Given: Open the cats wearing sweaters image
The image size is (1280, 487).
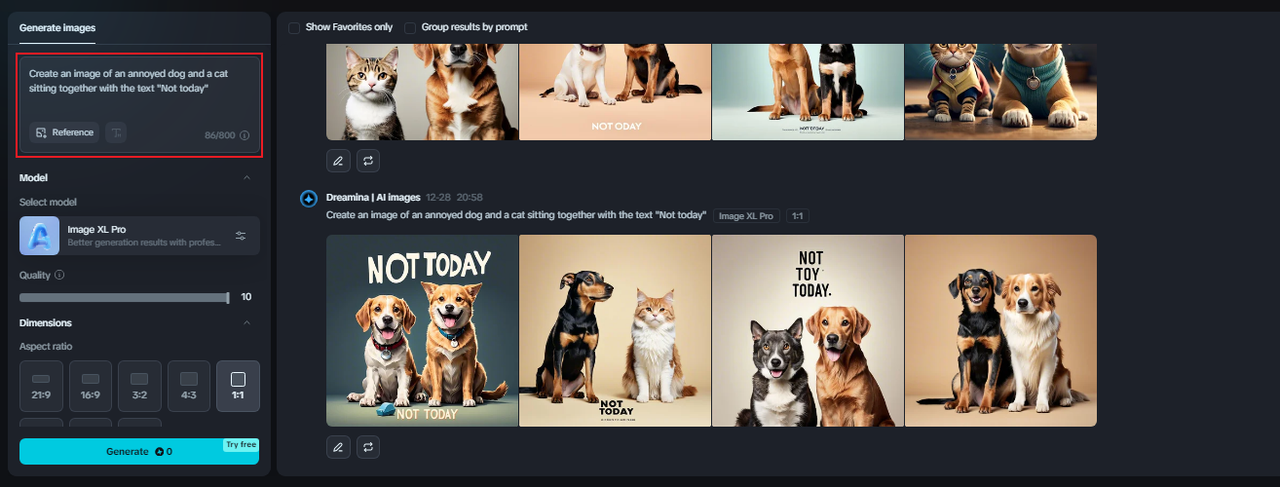Looking at the screenshot, I should (1001, 91).
